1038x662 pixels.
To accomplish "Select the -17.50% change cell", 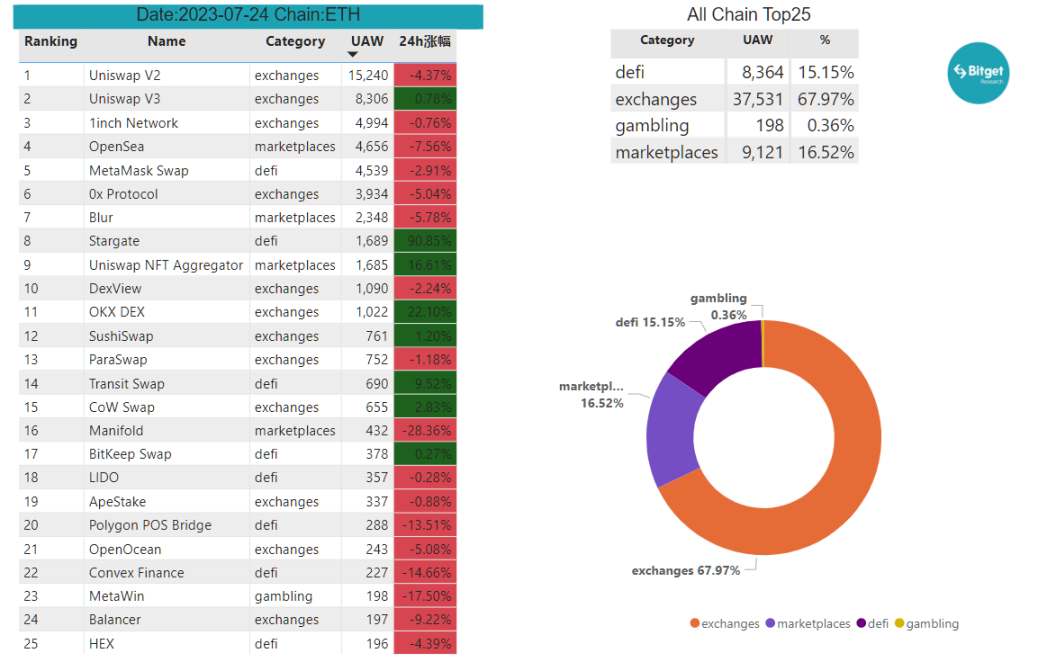I will [x=425, y=596].
